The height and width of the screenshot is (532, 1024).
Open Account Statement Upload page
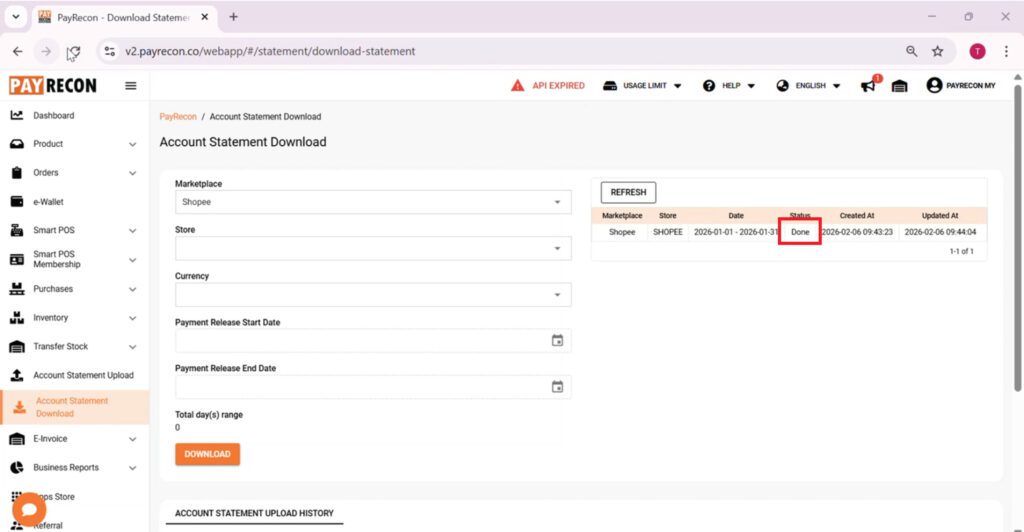pos(84,375)
